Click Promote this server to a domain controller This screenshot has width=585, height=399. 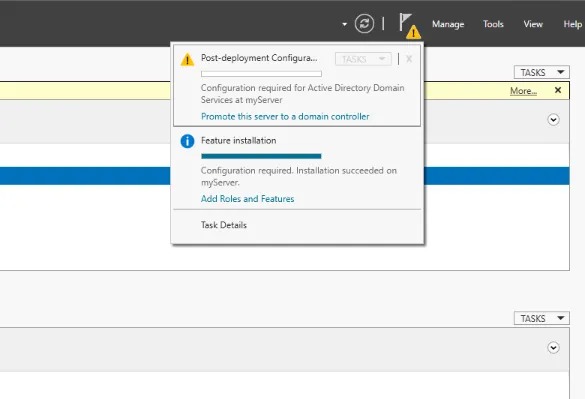click(285, 116)
